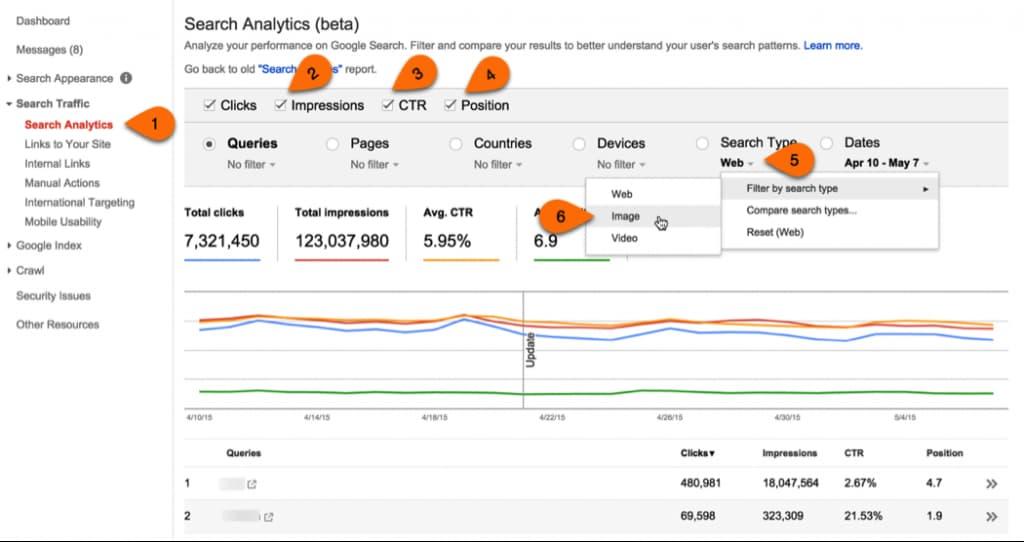Toggle the Impressions checkbox
This screenshot has height=542, width=1024.
click(280, 104)
